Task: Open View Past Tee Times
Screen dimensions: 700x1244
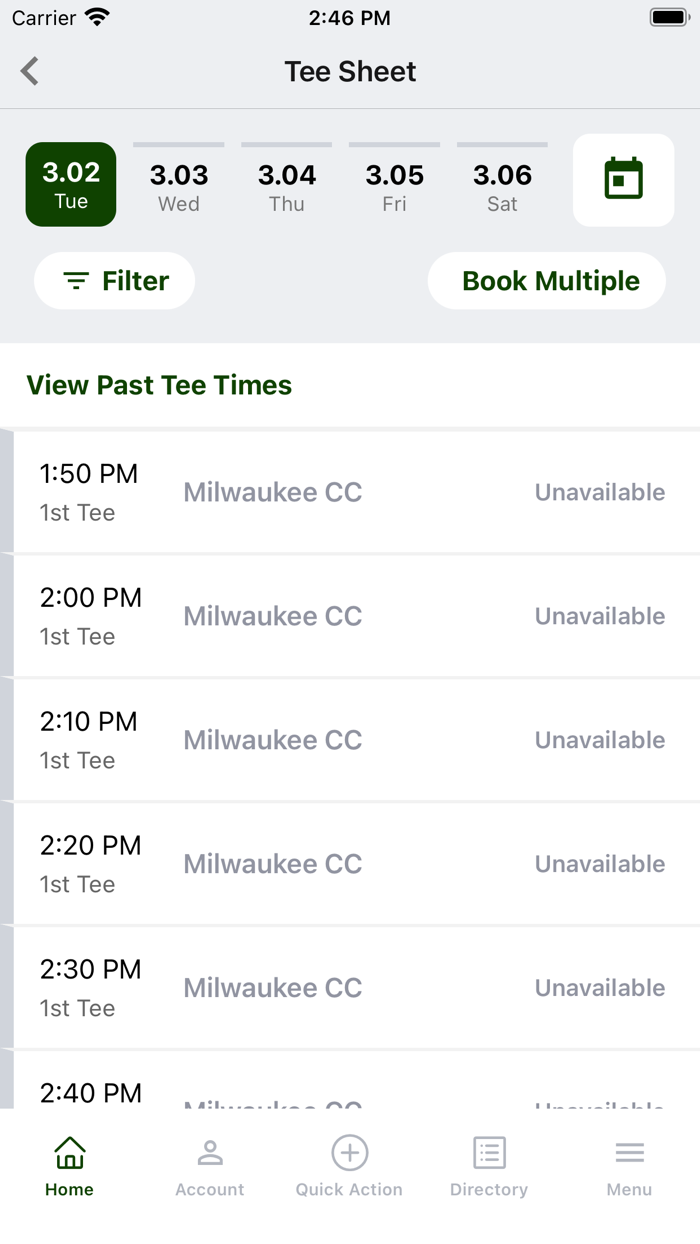Action: click(x=159, y=385)
